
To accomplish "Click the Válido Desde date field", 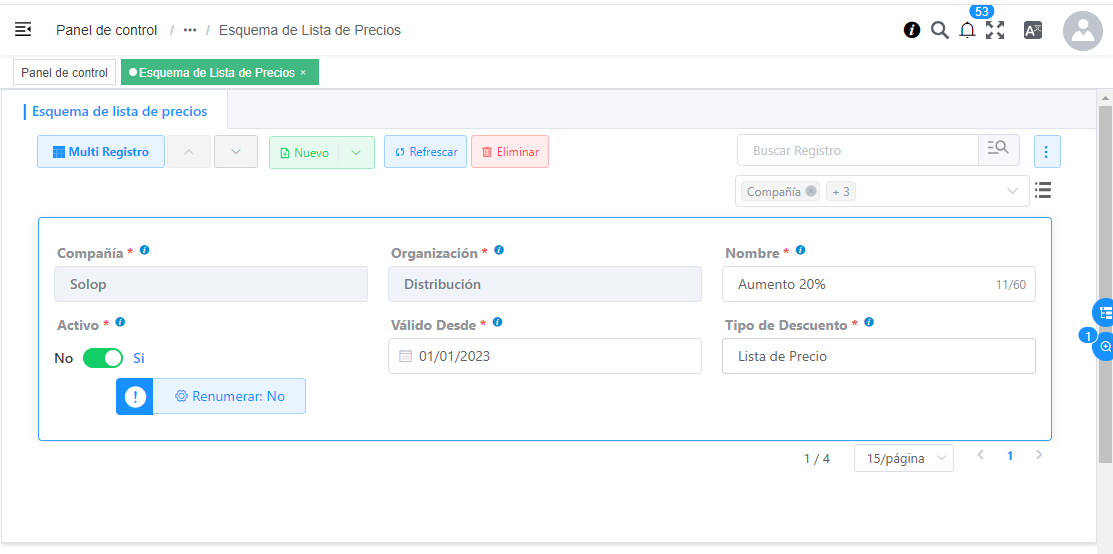I will (545, 356).
